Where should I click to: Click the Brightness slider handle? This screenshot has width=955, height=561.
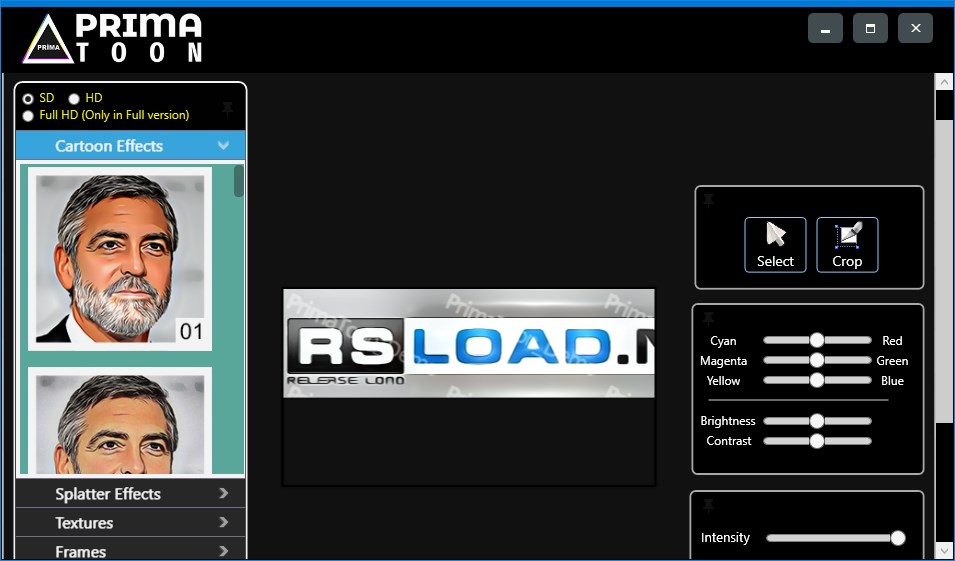tap(817, 421)
